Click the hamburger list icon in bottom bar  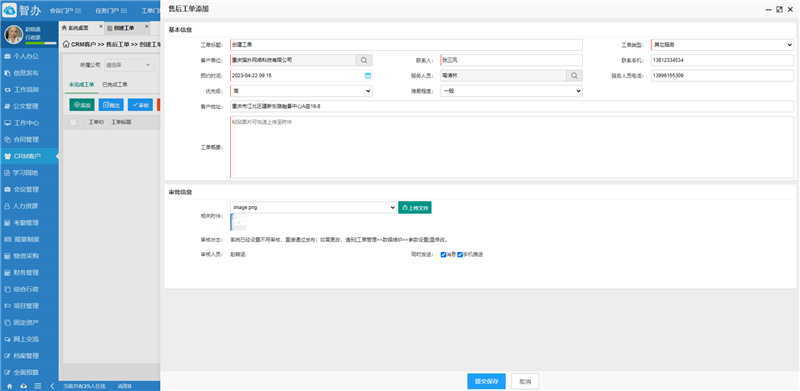coord(38,386)
